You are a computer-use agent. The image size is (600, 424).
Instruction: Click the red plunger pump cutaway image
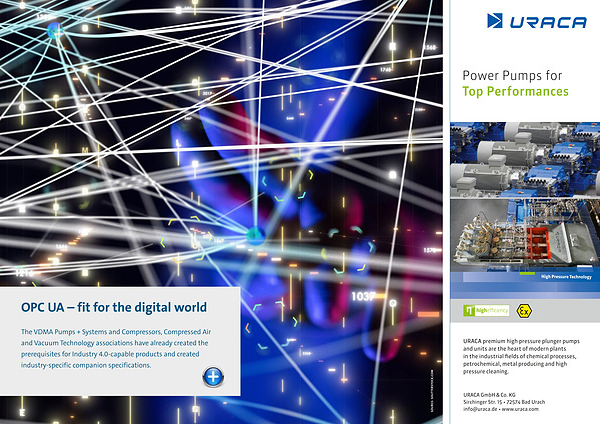[525, 235]
